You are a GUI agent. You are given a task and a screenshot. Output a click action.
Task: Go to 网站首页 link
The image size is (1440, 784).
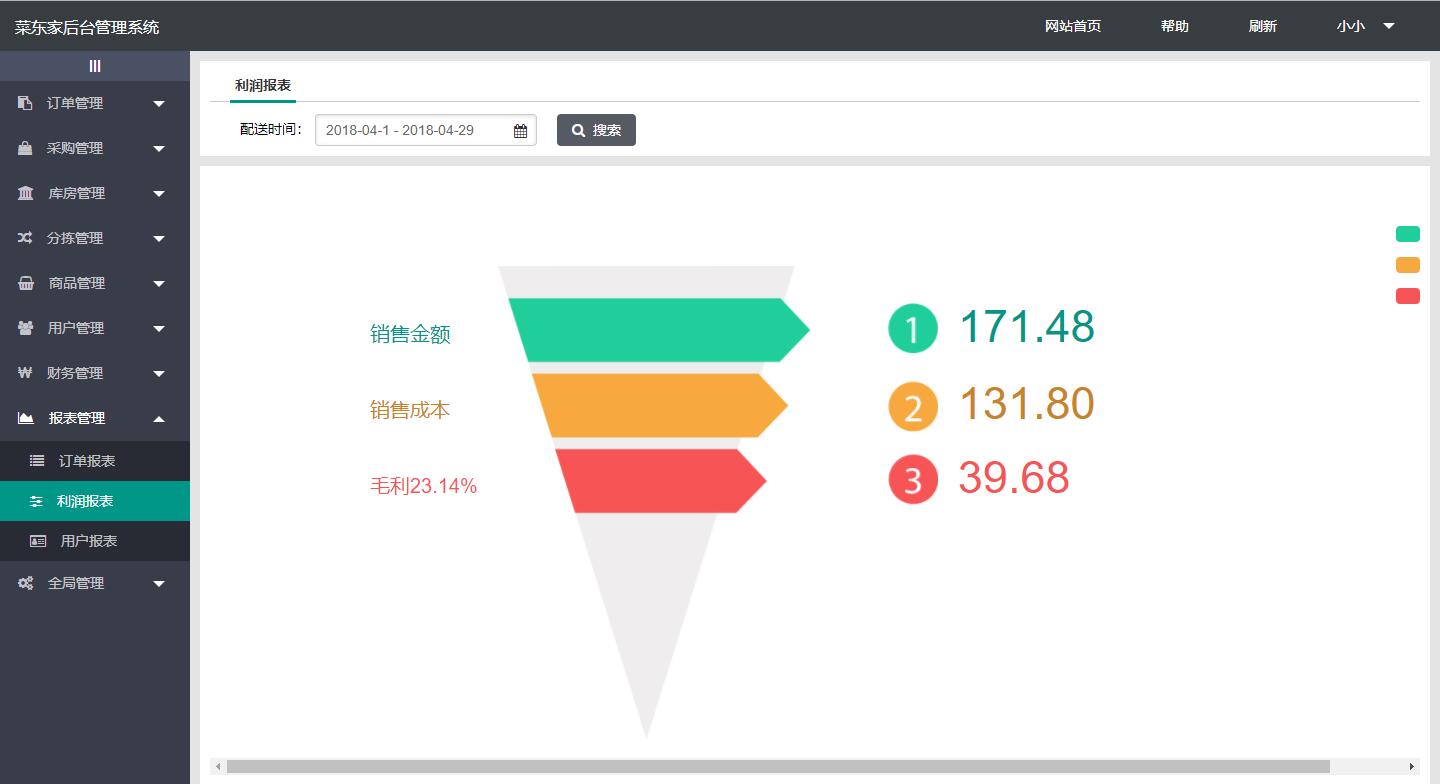(x=1072, y=26)
